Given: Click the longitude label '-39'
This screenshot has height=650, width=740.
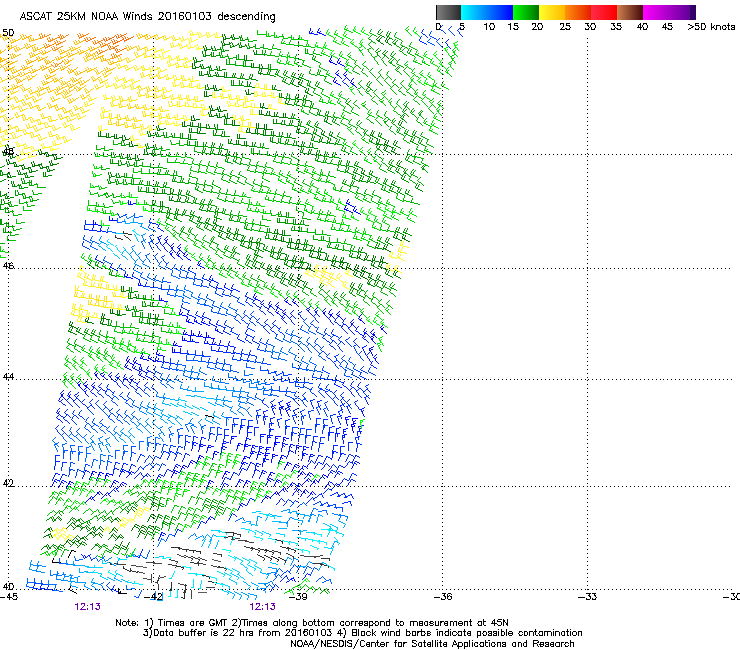Looking at the screenshot, I should pos(298,597).
